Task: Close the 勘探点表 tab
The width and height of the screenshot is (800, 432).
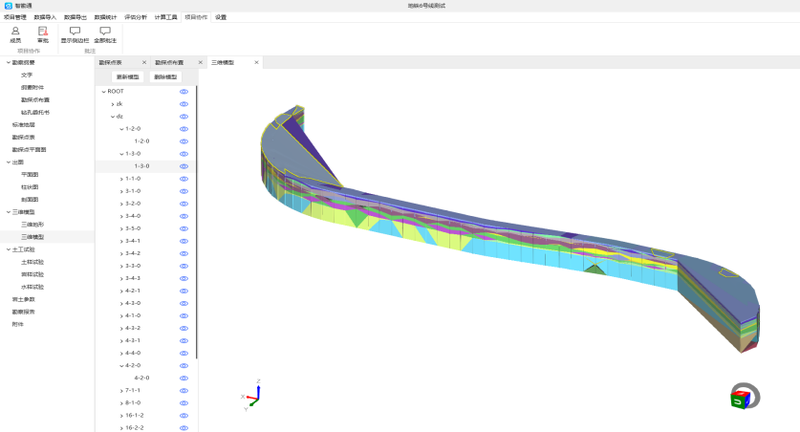Action: pos(144,62)
